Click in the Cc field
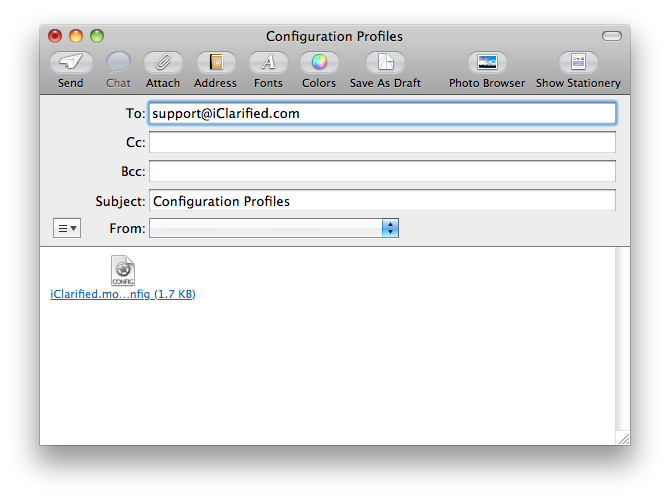Viewport: 670px width, 500px height. [x=382, y=143]
